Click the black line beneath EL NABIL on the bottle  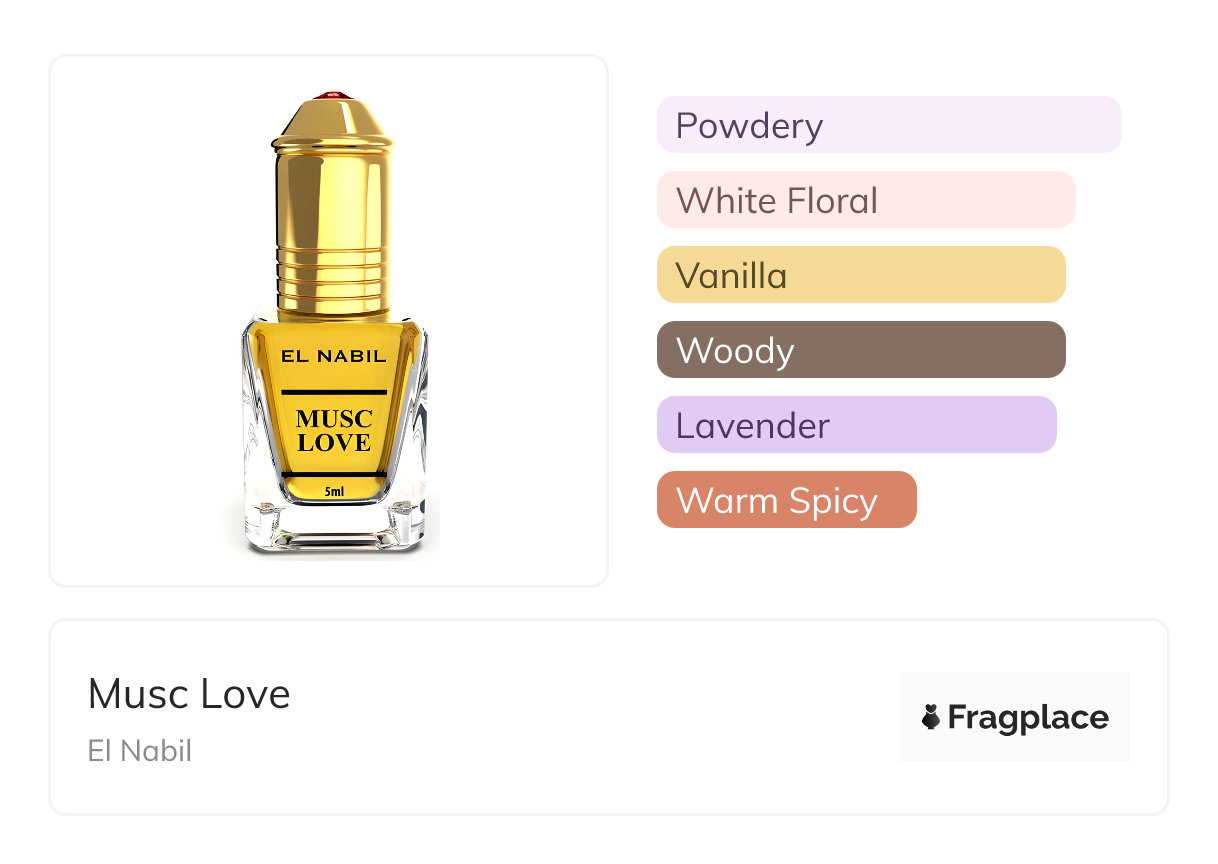click(333, 390)
